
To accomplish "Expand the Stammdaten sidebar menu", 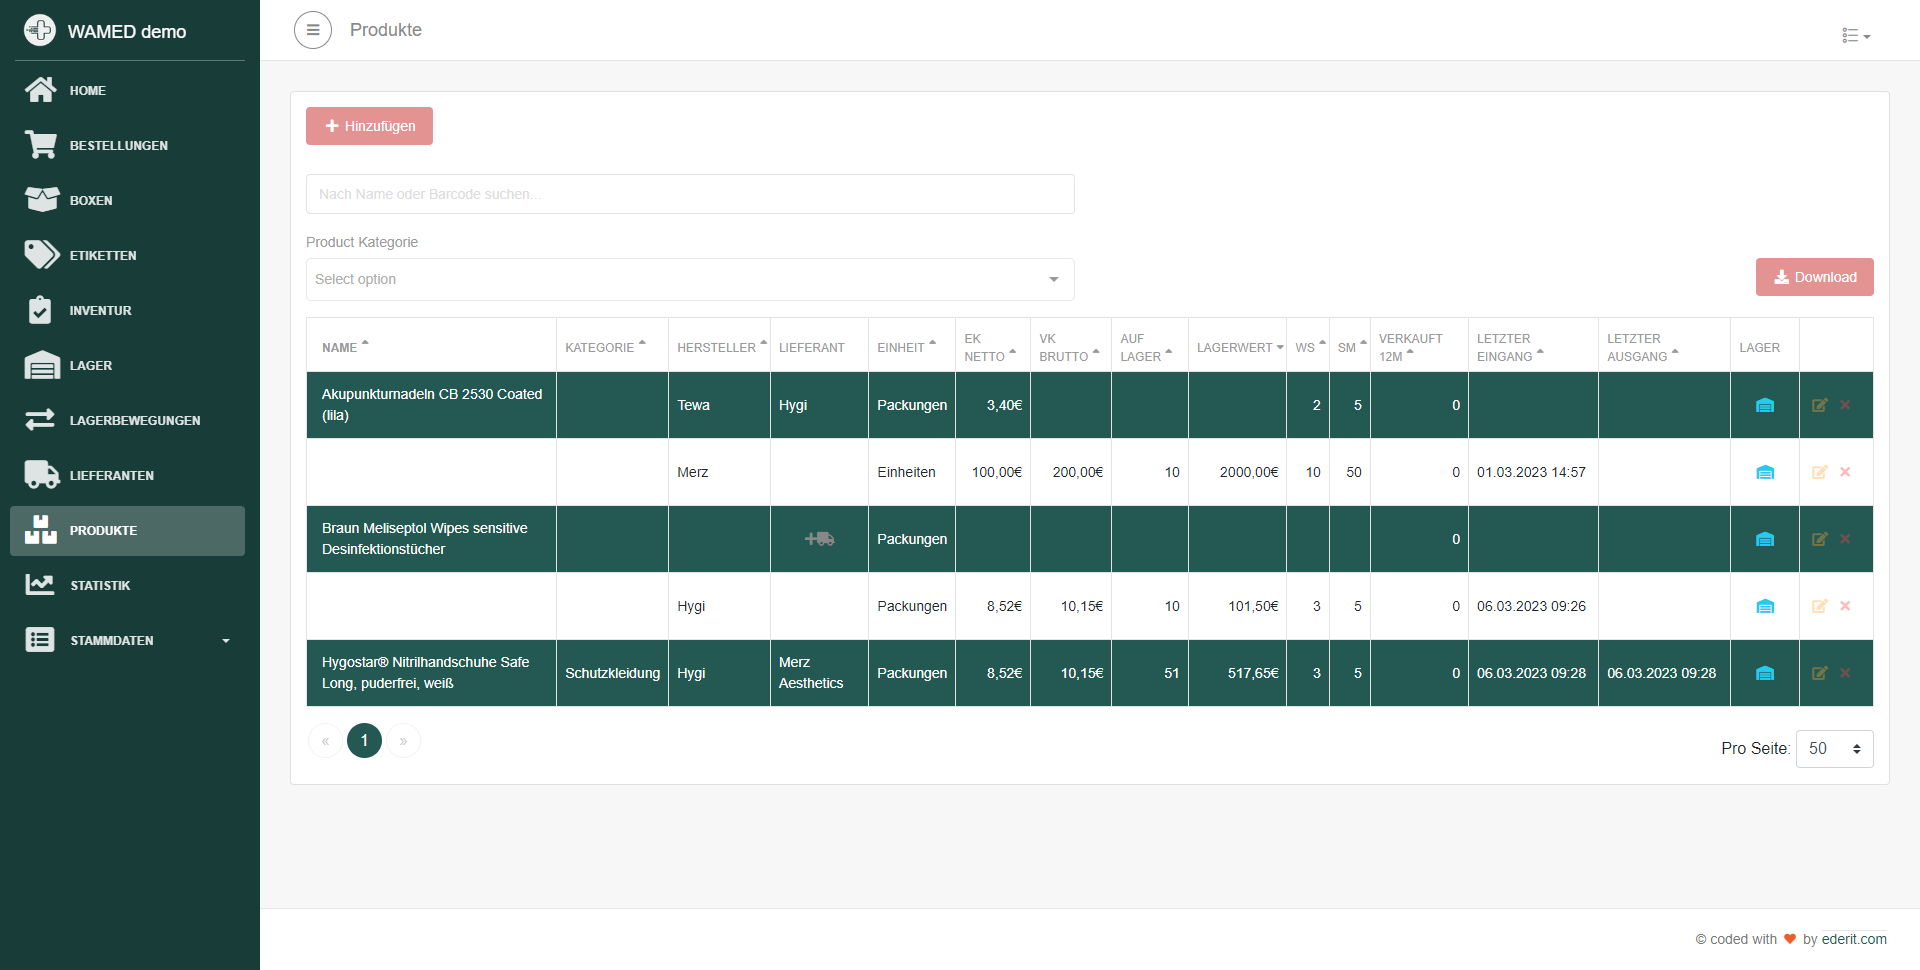I will tap(128, 640).
